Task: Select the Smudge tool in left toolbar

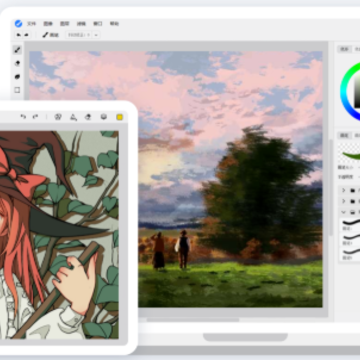Action: (17, 77)
